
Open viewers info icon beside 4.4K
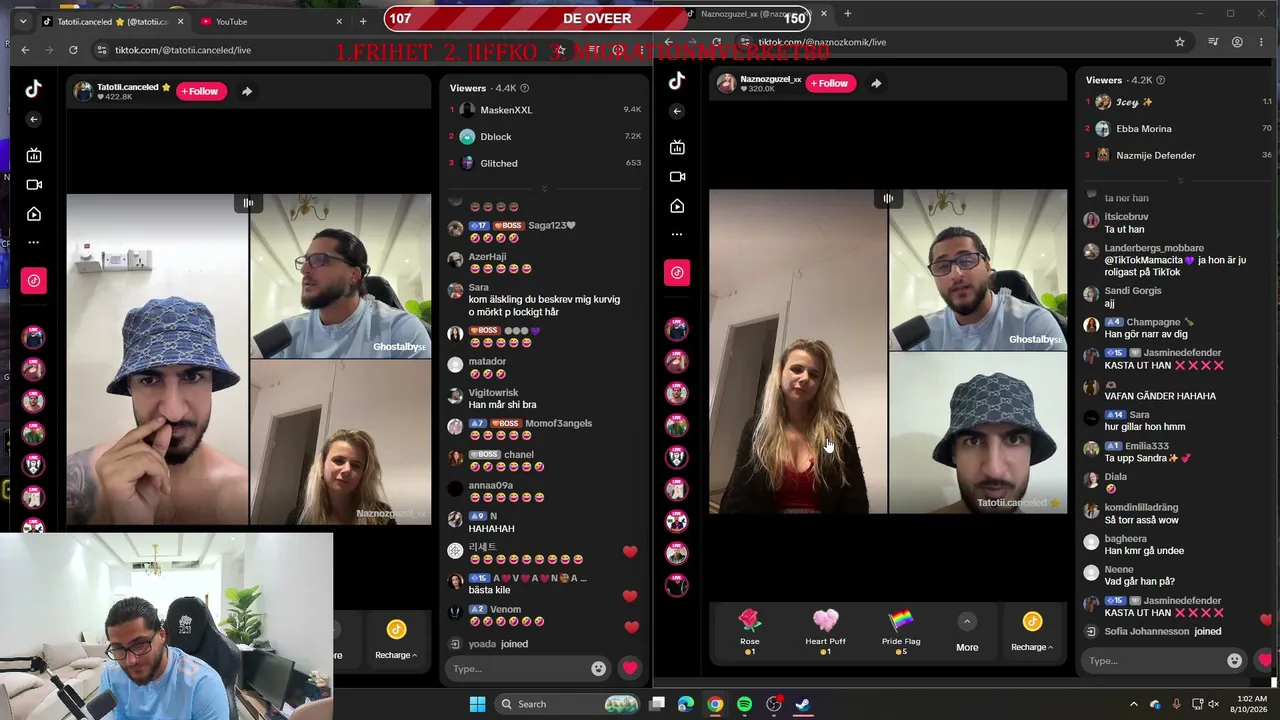(x=525, y=88)
